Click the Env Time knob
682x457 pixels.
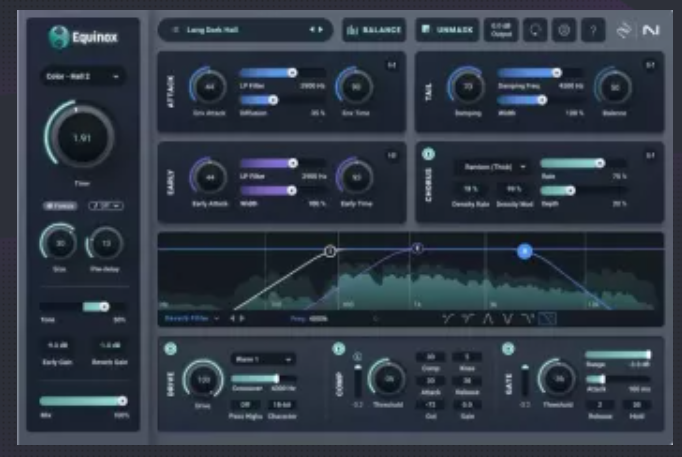point(356,87)
